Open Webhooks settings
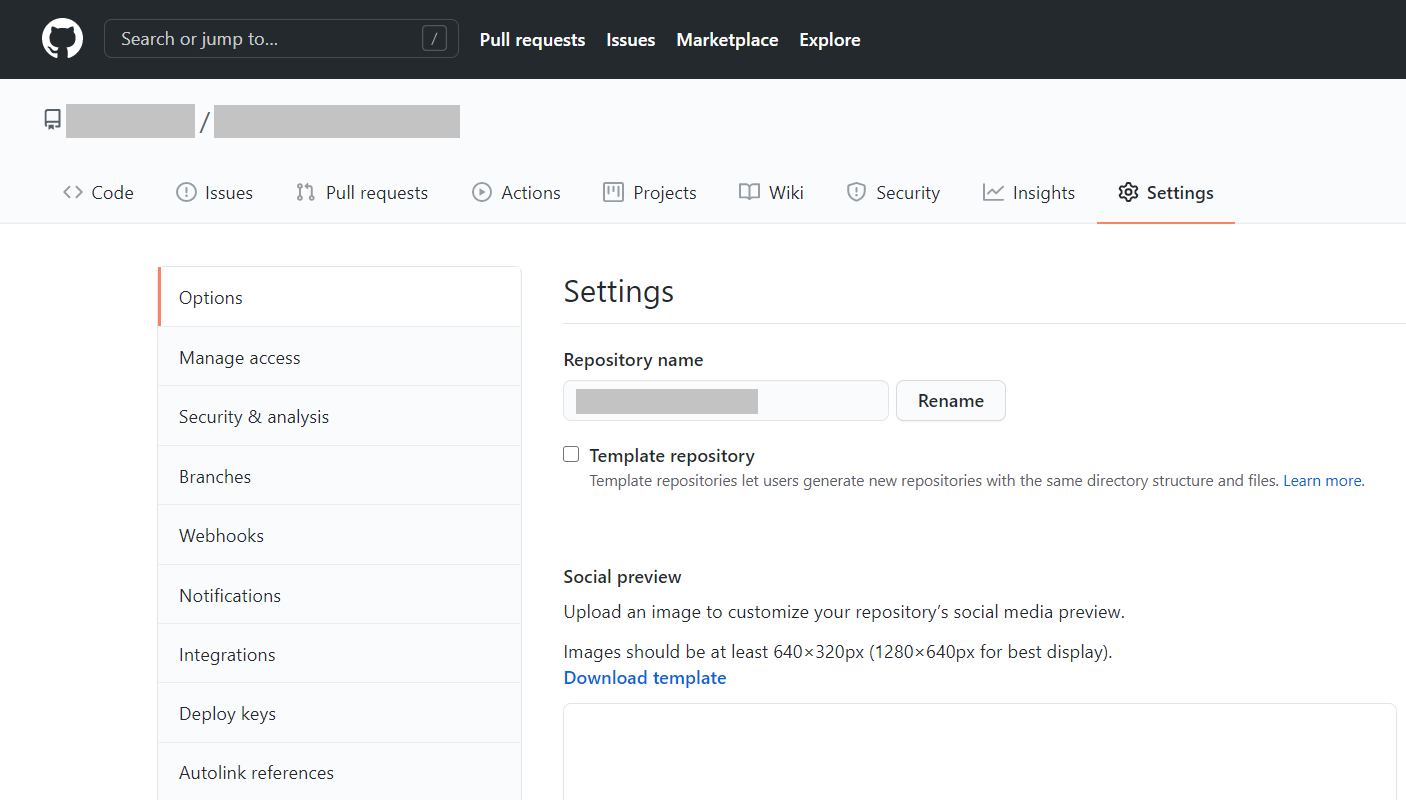 [340, 535]
